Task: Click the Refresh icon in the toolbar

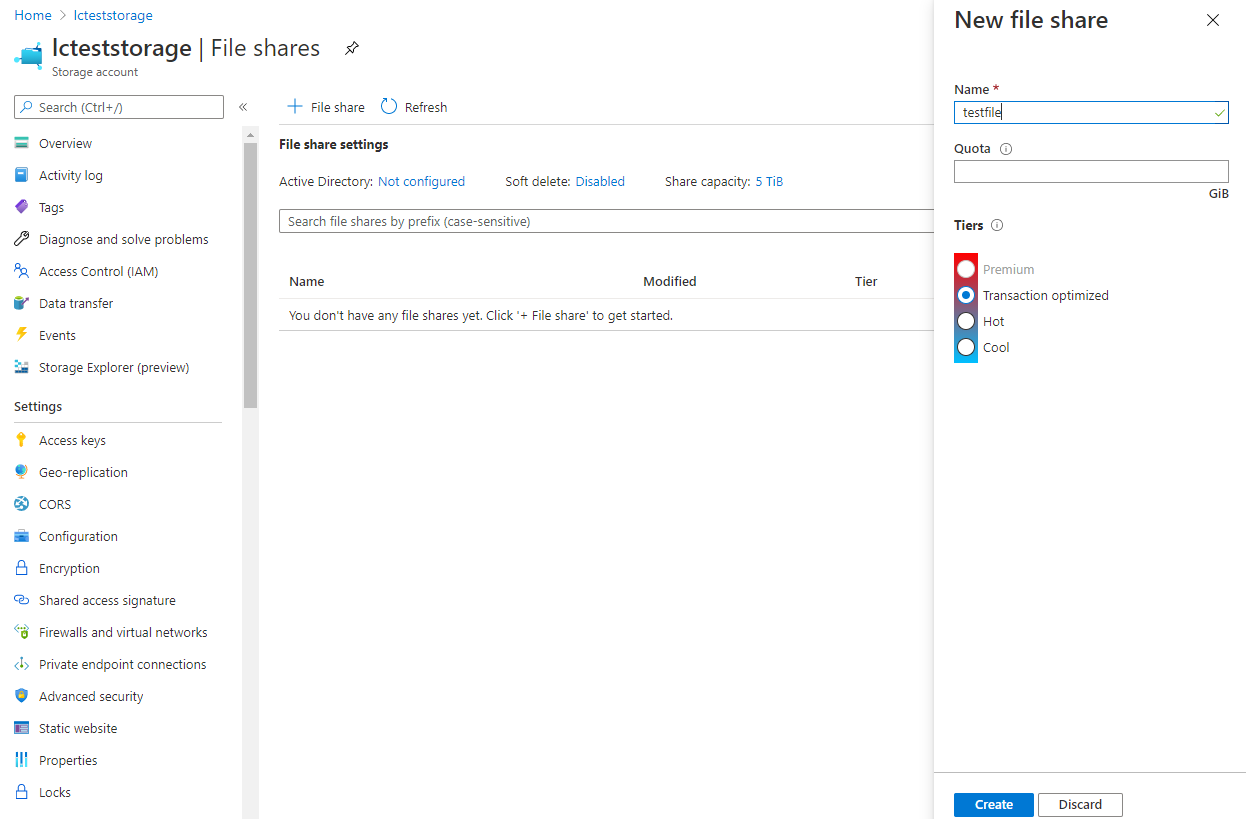Action: (389, 107)
